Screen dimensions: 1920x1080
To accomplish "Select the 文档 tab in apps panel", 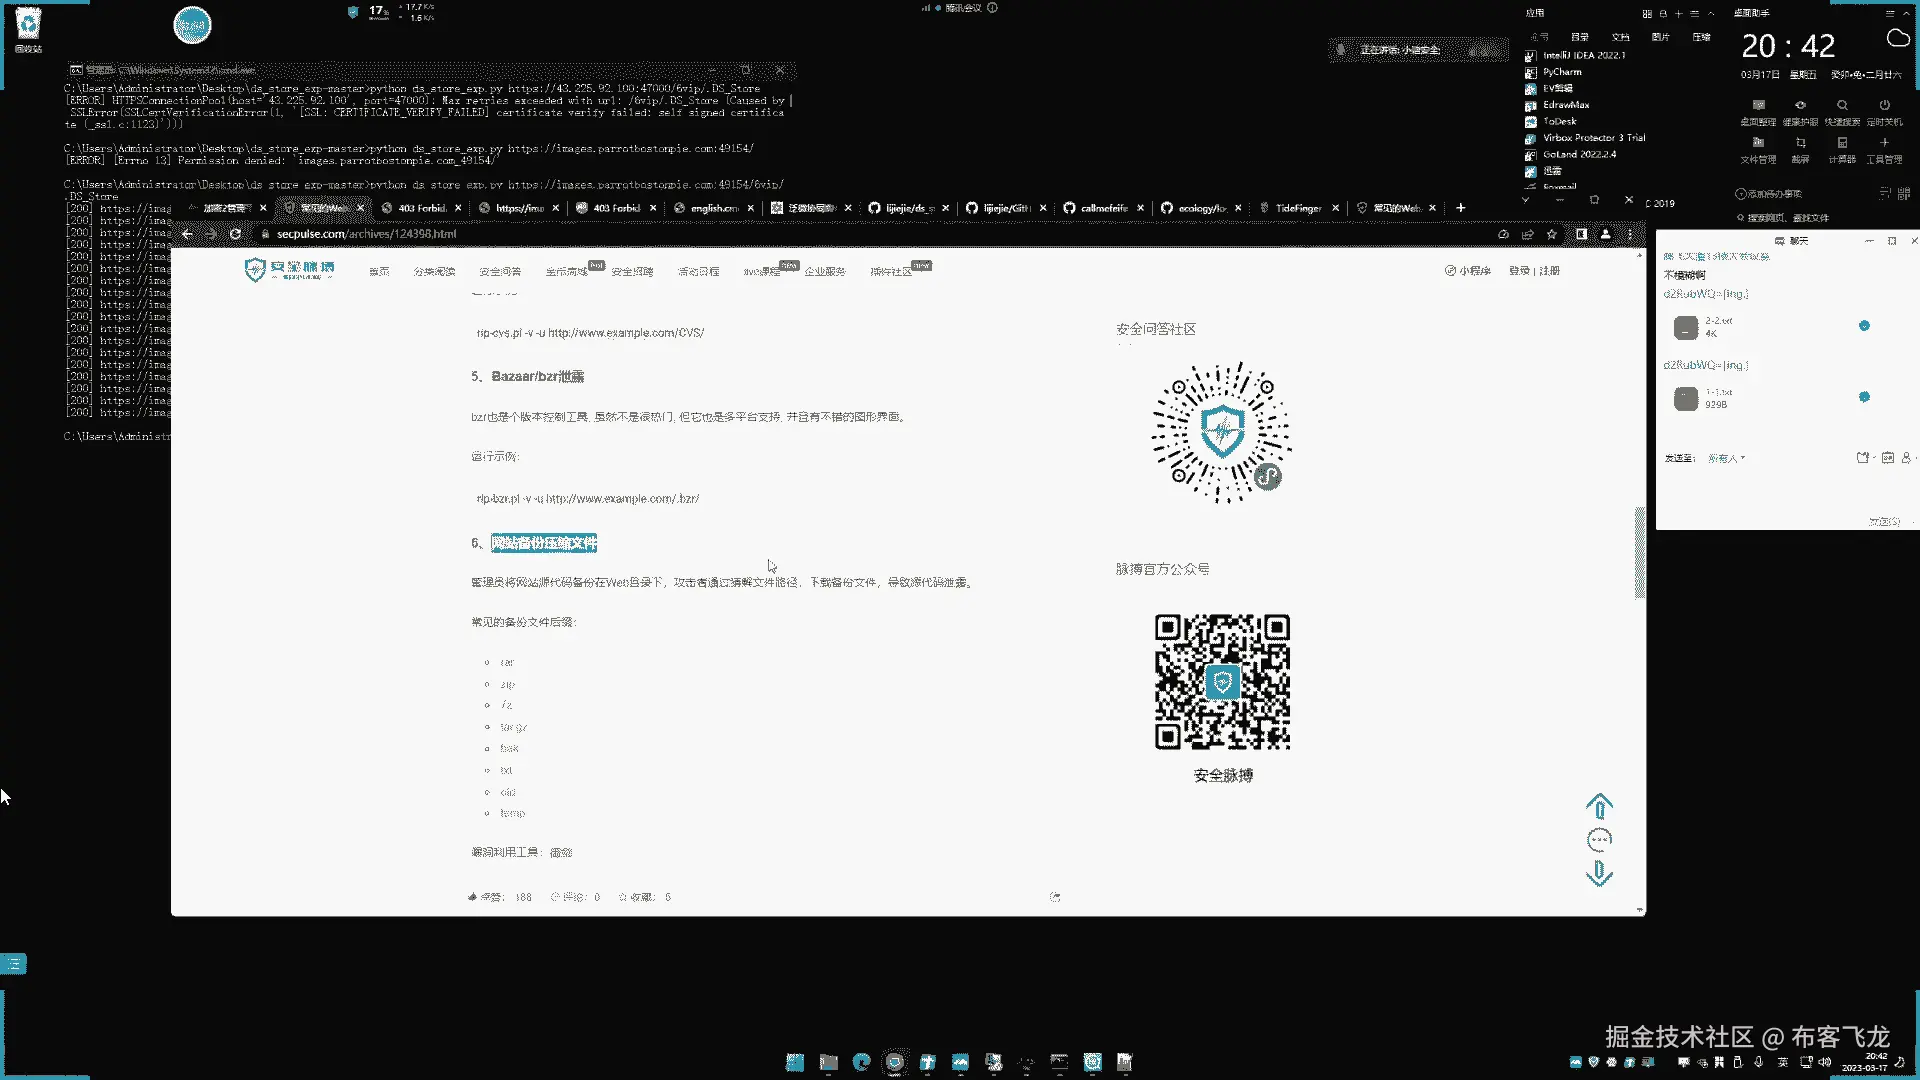I will click(x=1620, y=37).
